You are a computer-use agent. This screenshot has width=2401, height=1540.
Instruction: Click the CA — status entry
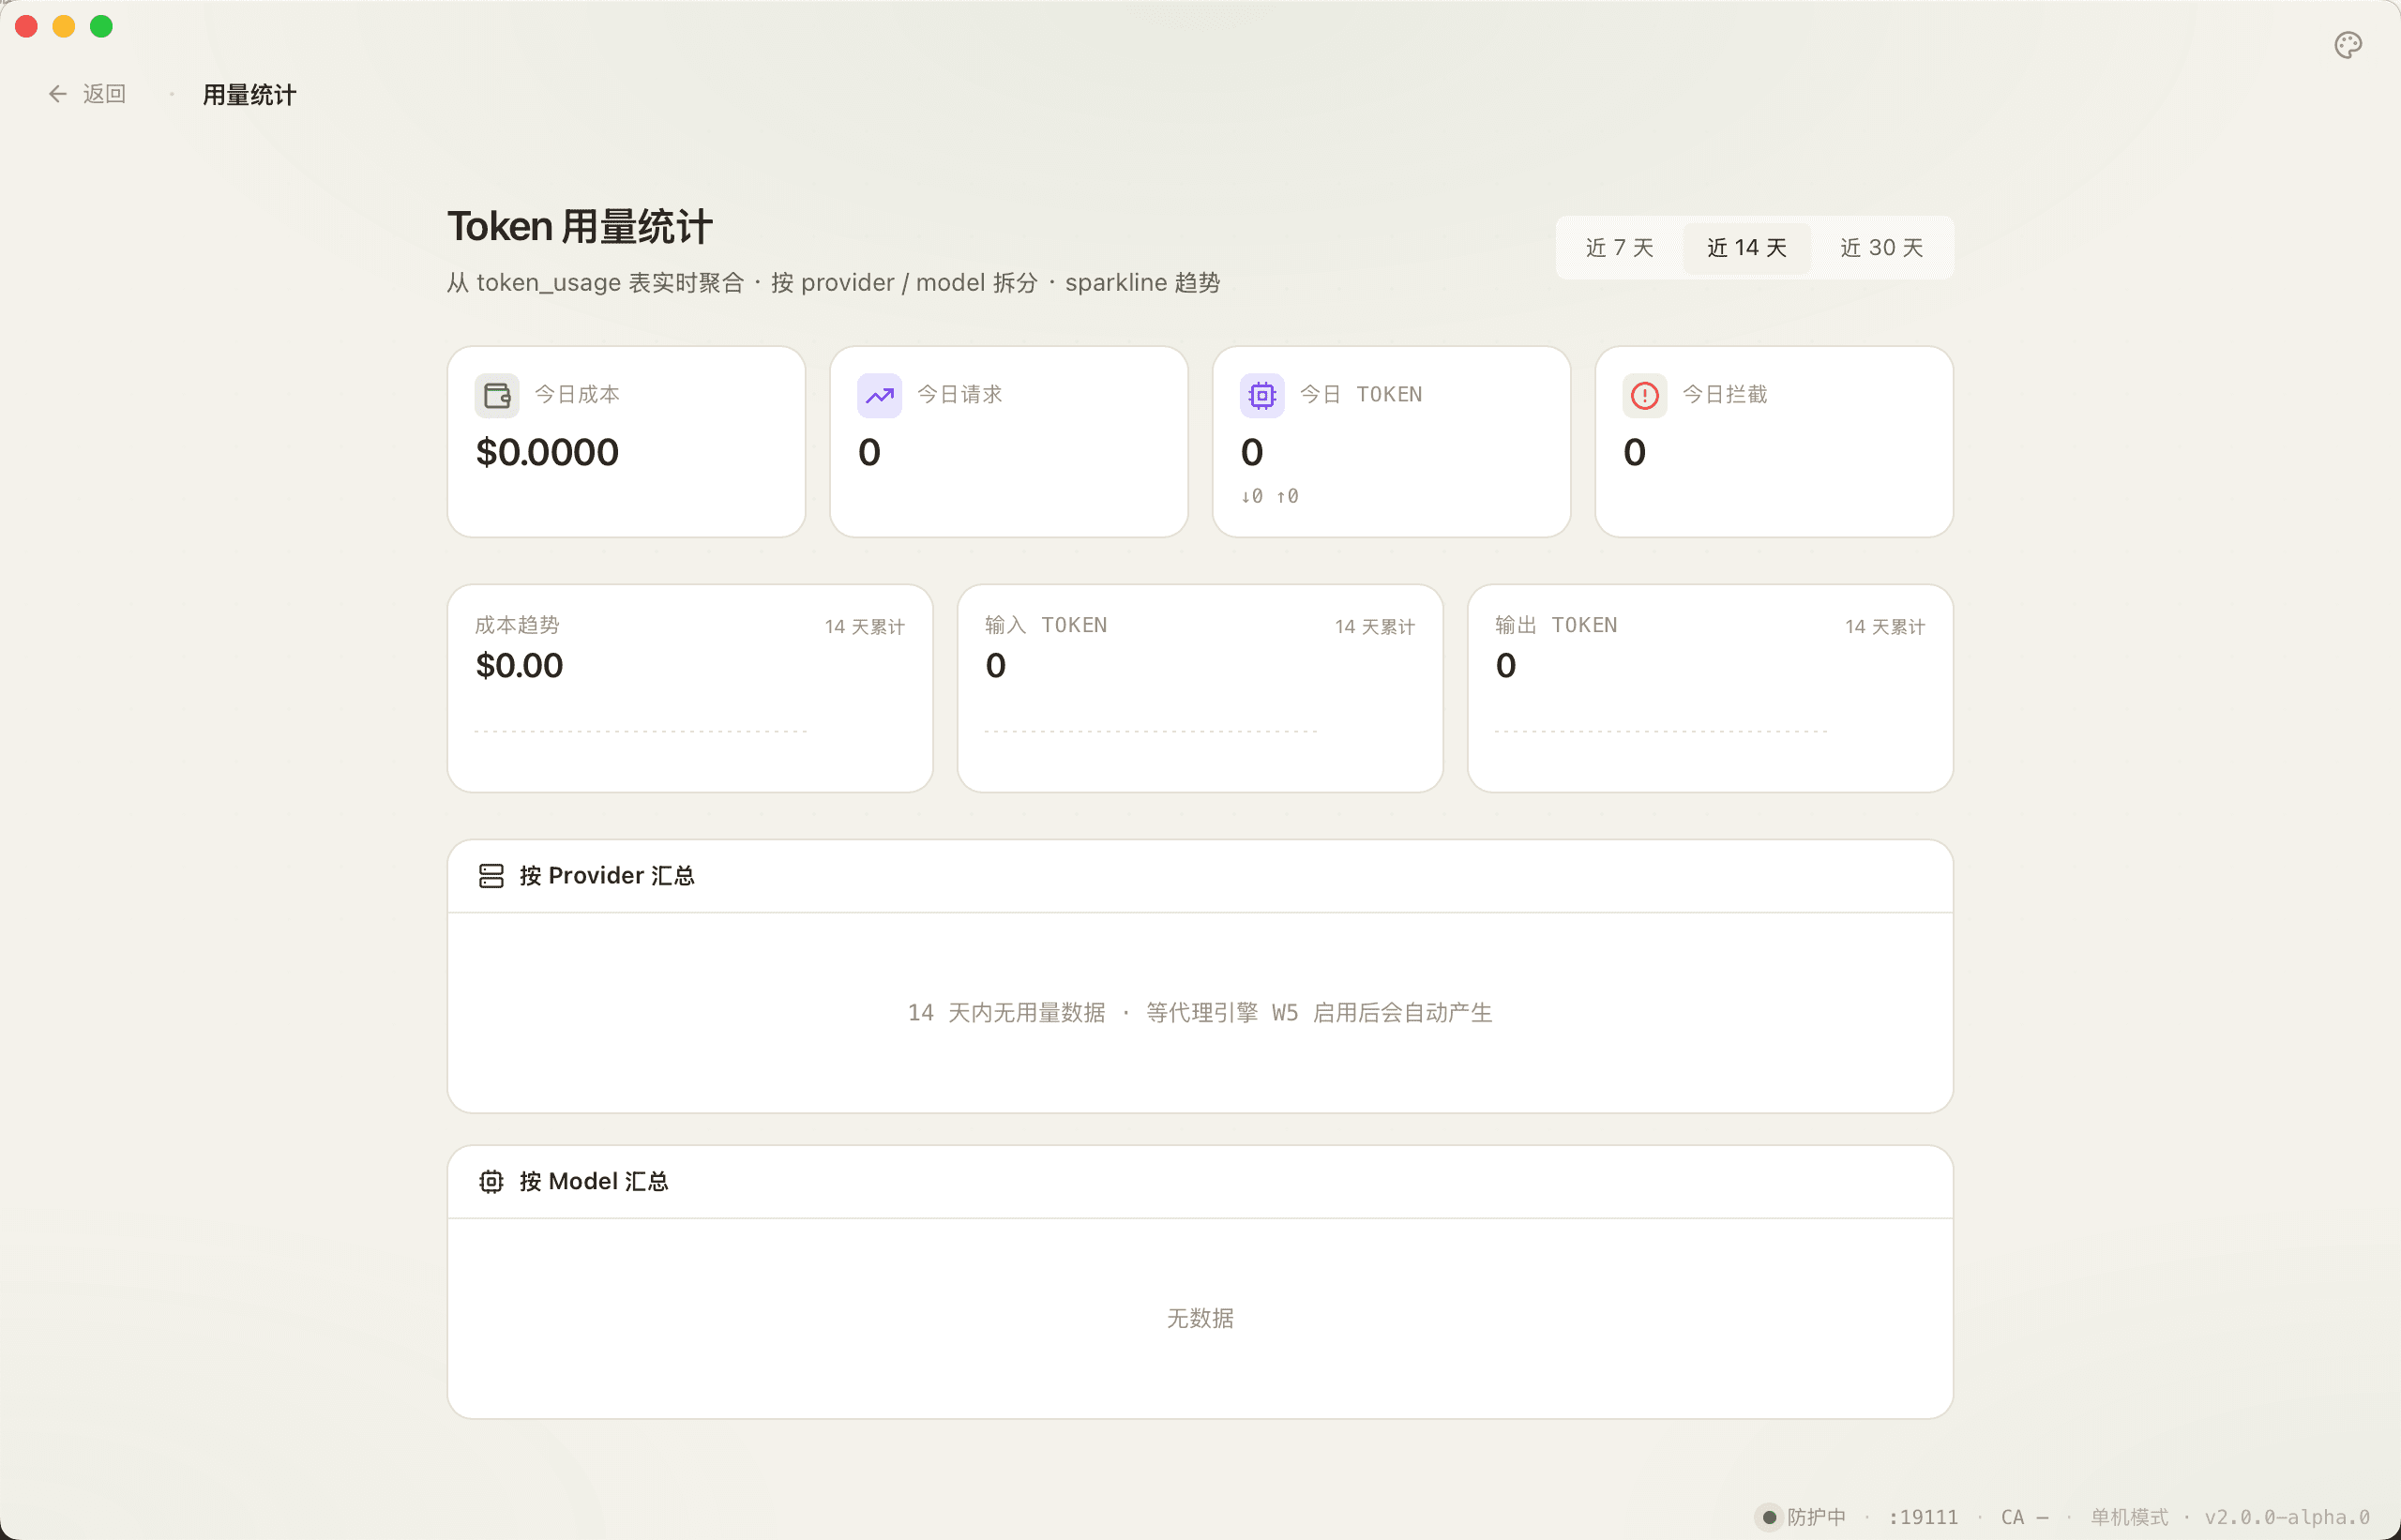2025,1517
